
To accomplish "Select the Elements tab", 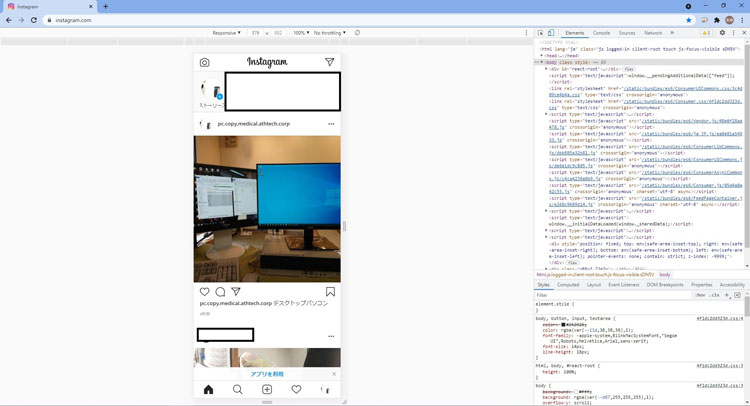I will (574, 33).
